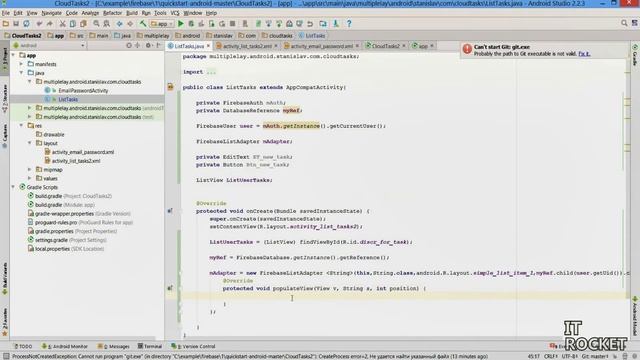Open the app run configuration dropdown
This screenshot has height=360, width=640.
[x=162, y=24]
